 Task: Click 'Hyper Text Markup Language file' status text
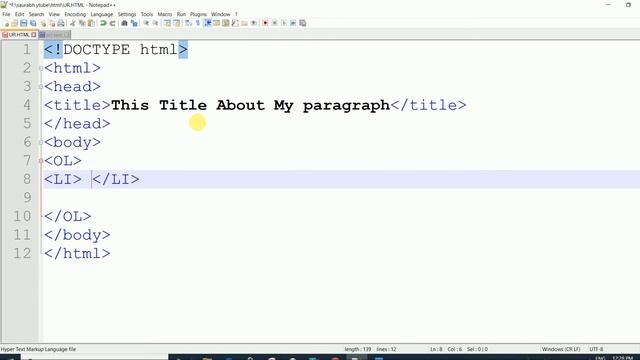coord(38,349)
